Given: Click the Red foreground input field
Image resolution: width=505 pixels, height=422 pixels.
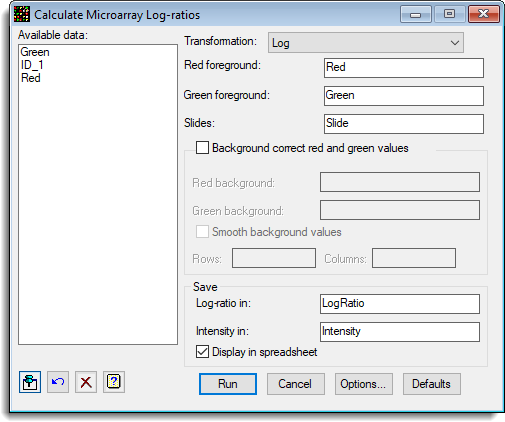Looking at the screenshot, I should pyautogui.click(x=404, y=68).
